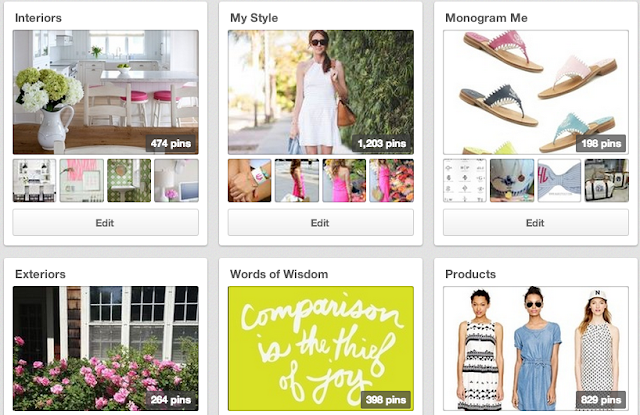This screenshot has width=640, height=415.
Task: Click the My Style white dress cover image
Action: point(320,92)
